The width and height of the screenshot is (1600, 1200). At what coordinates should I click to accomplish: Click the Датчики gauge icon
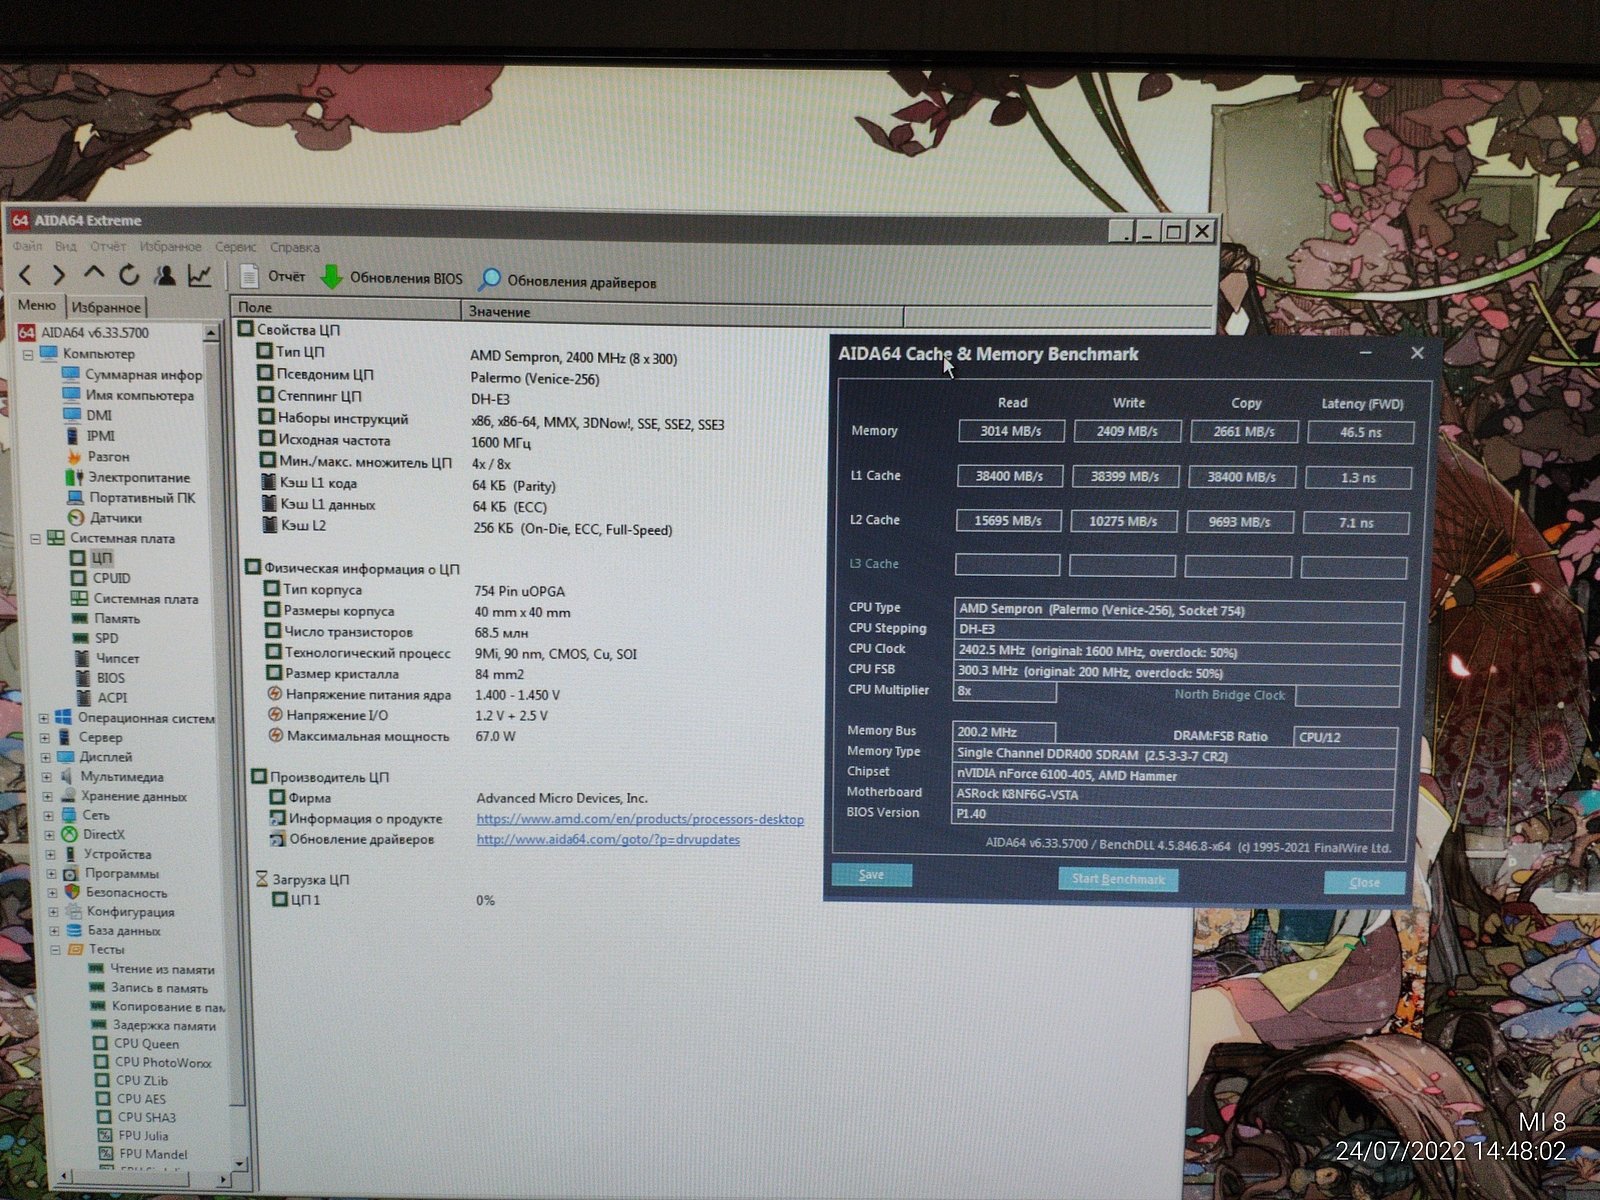75,518
